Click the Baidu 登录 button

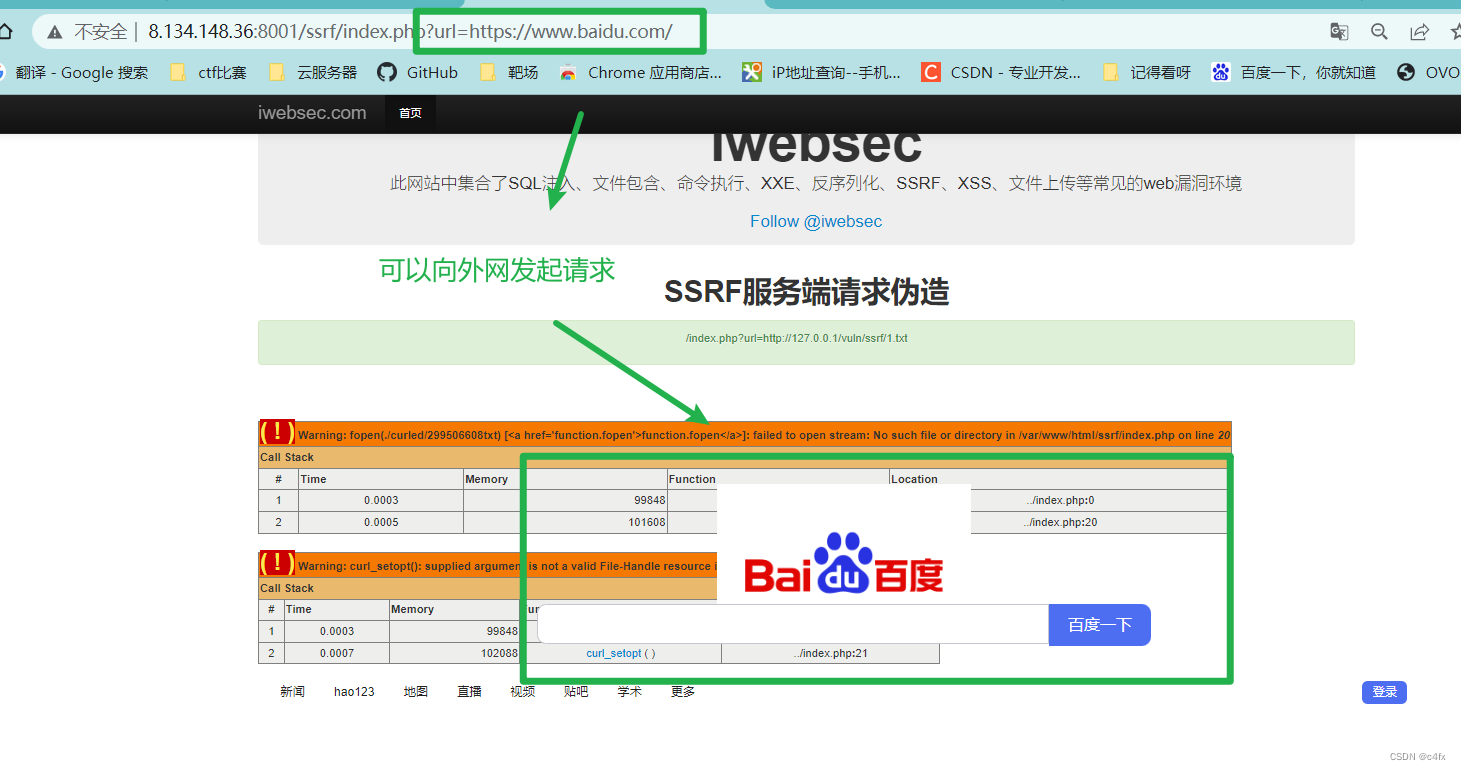point(1384,692)
